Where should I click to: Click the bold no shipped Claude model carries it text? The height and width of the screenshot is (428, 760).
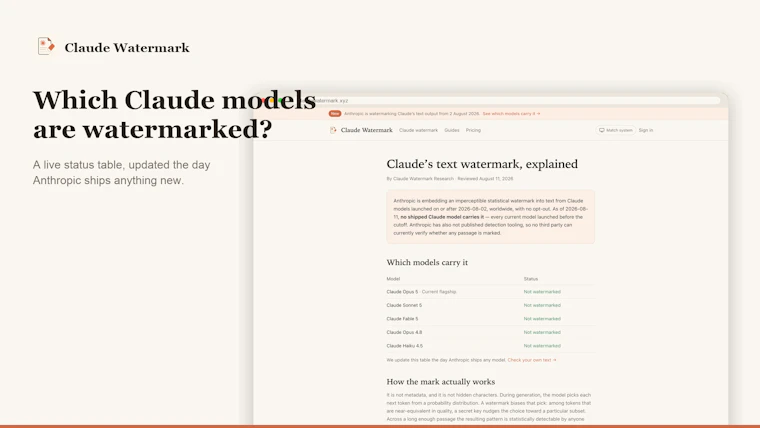(x=442, y=217)
